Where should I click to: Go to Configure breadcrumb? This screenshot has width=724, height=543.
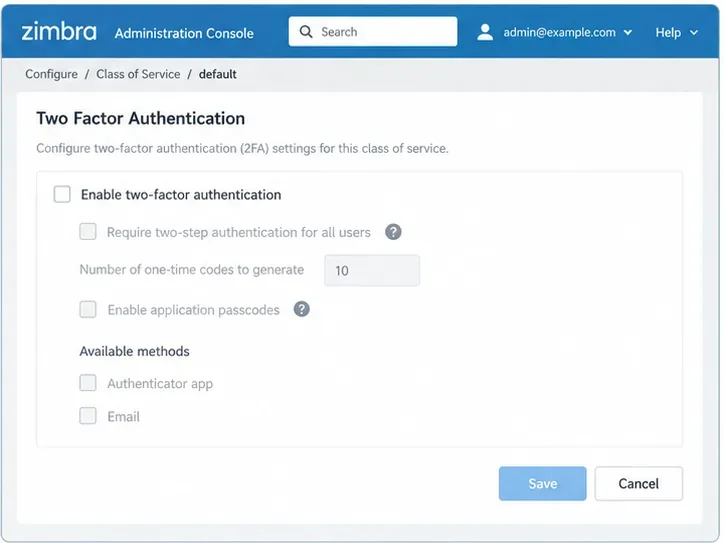[51, 74]
